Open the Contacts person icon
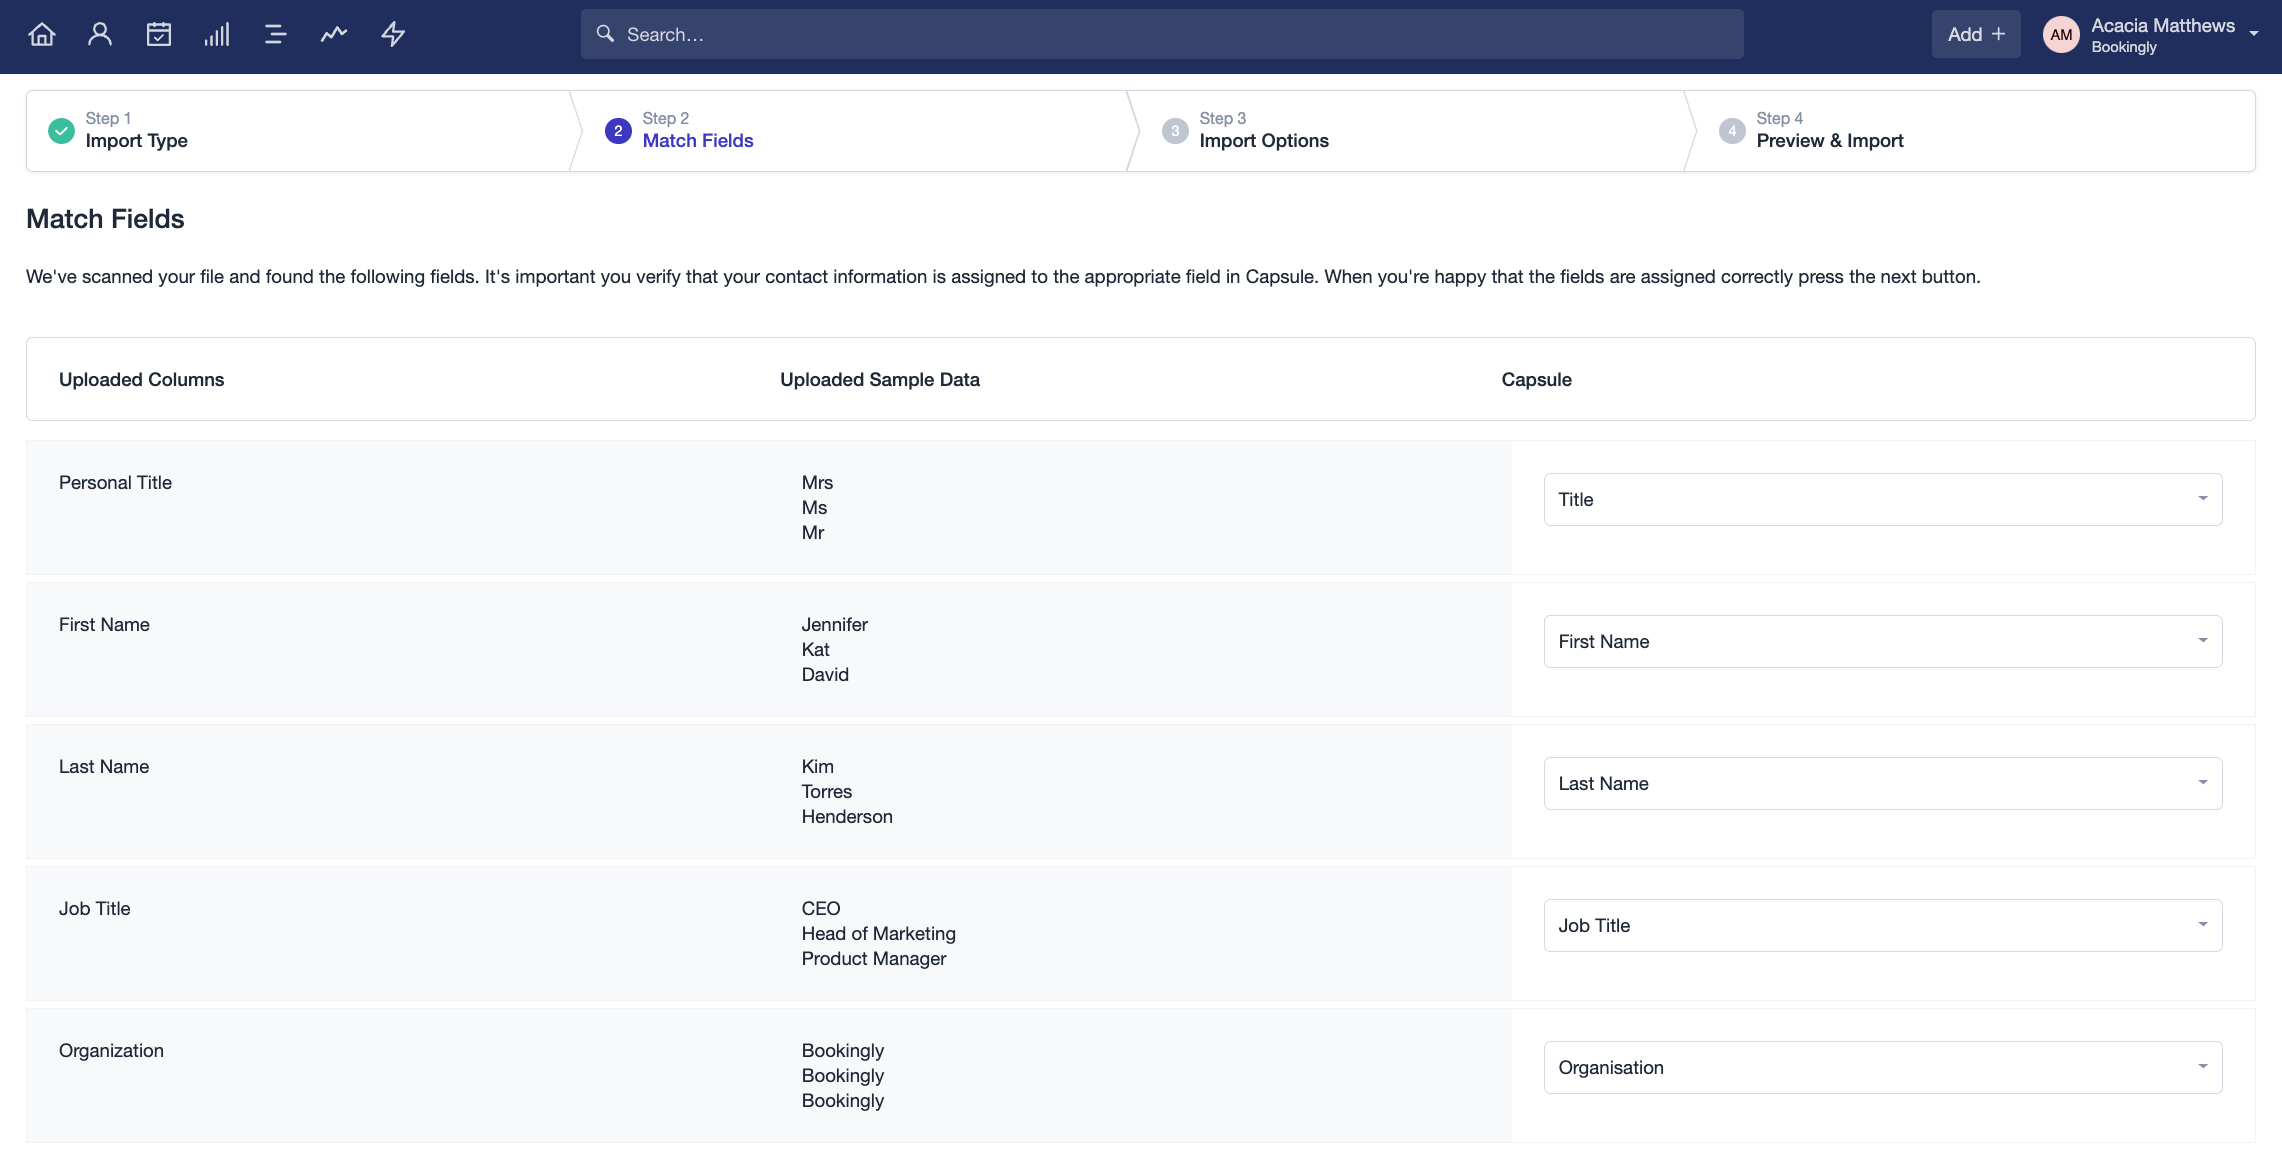Image resolution: width=2282 pixels, height=1150 pixels. pyautogui.click(x=100, y=32)
